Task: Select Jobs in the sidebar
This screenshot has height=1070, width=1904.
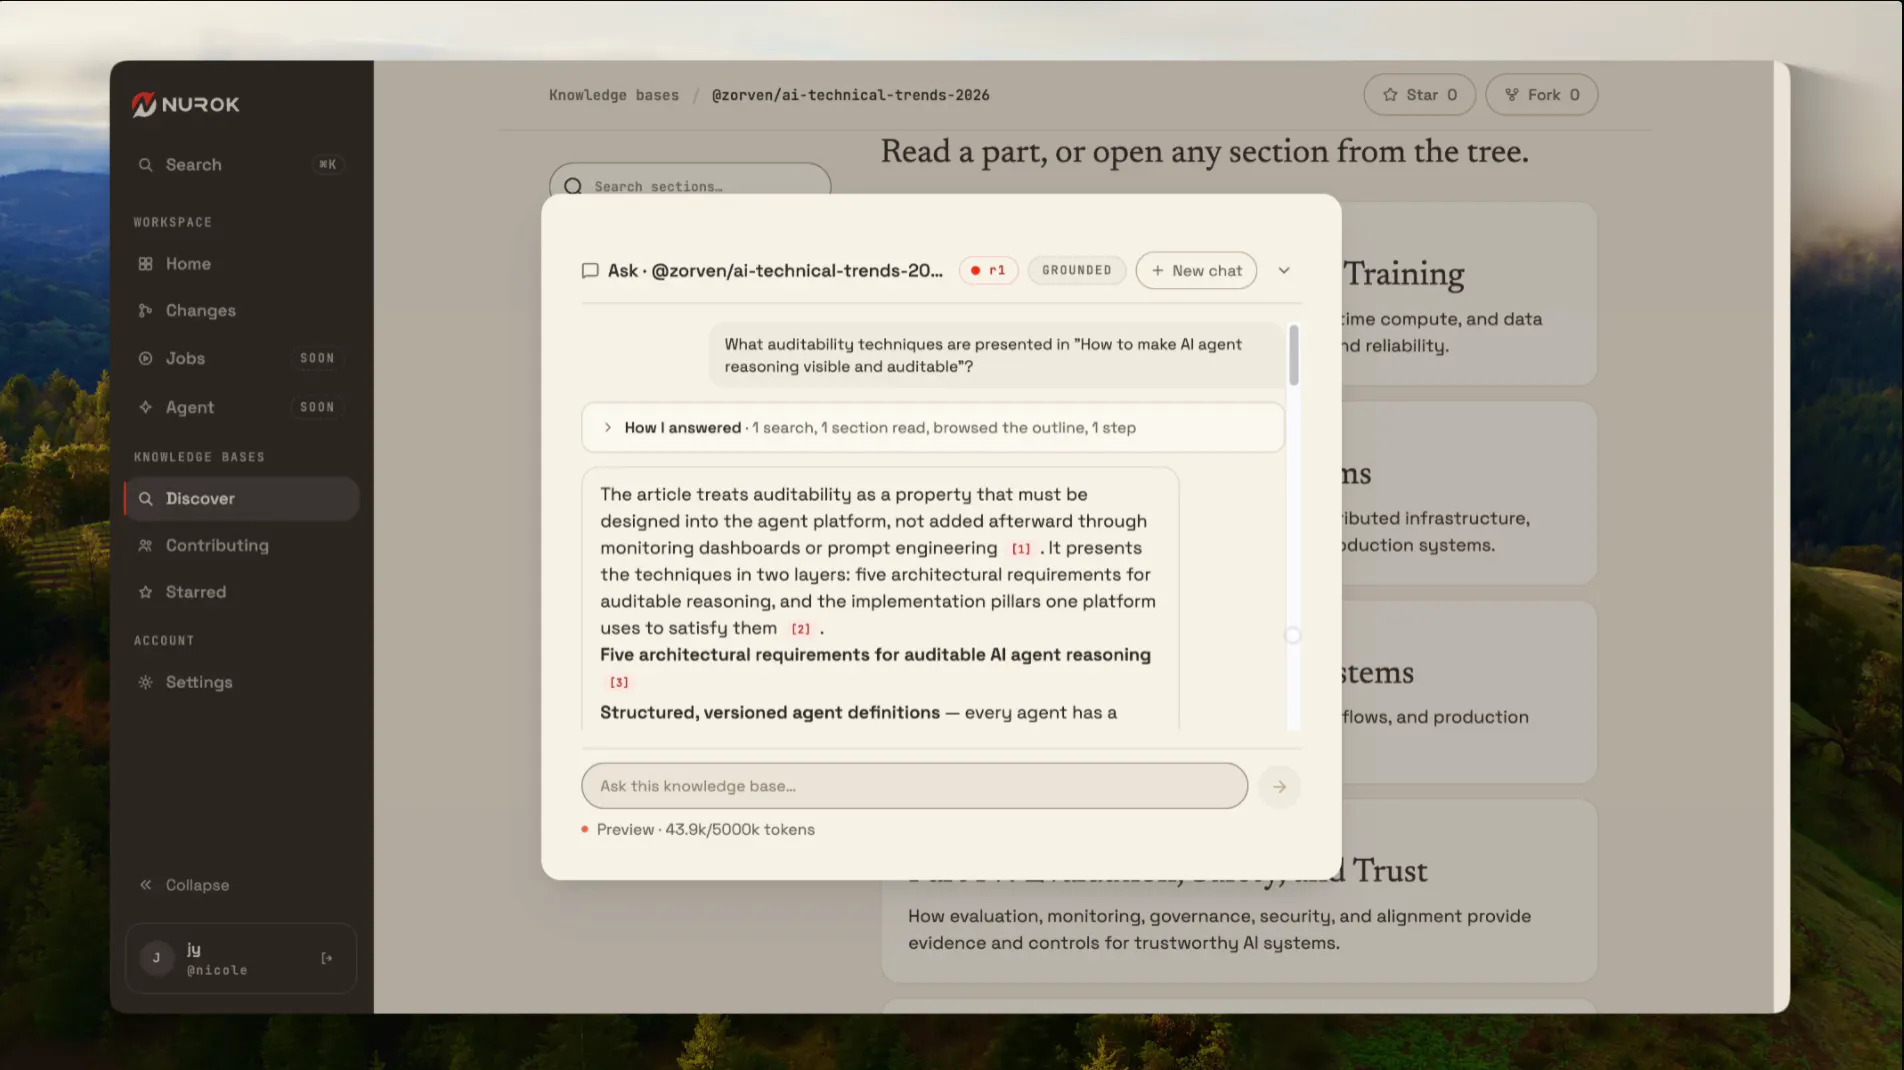Action: tap(240, 358)
